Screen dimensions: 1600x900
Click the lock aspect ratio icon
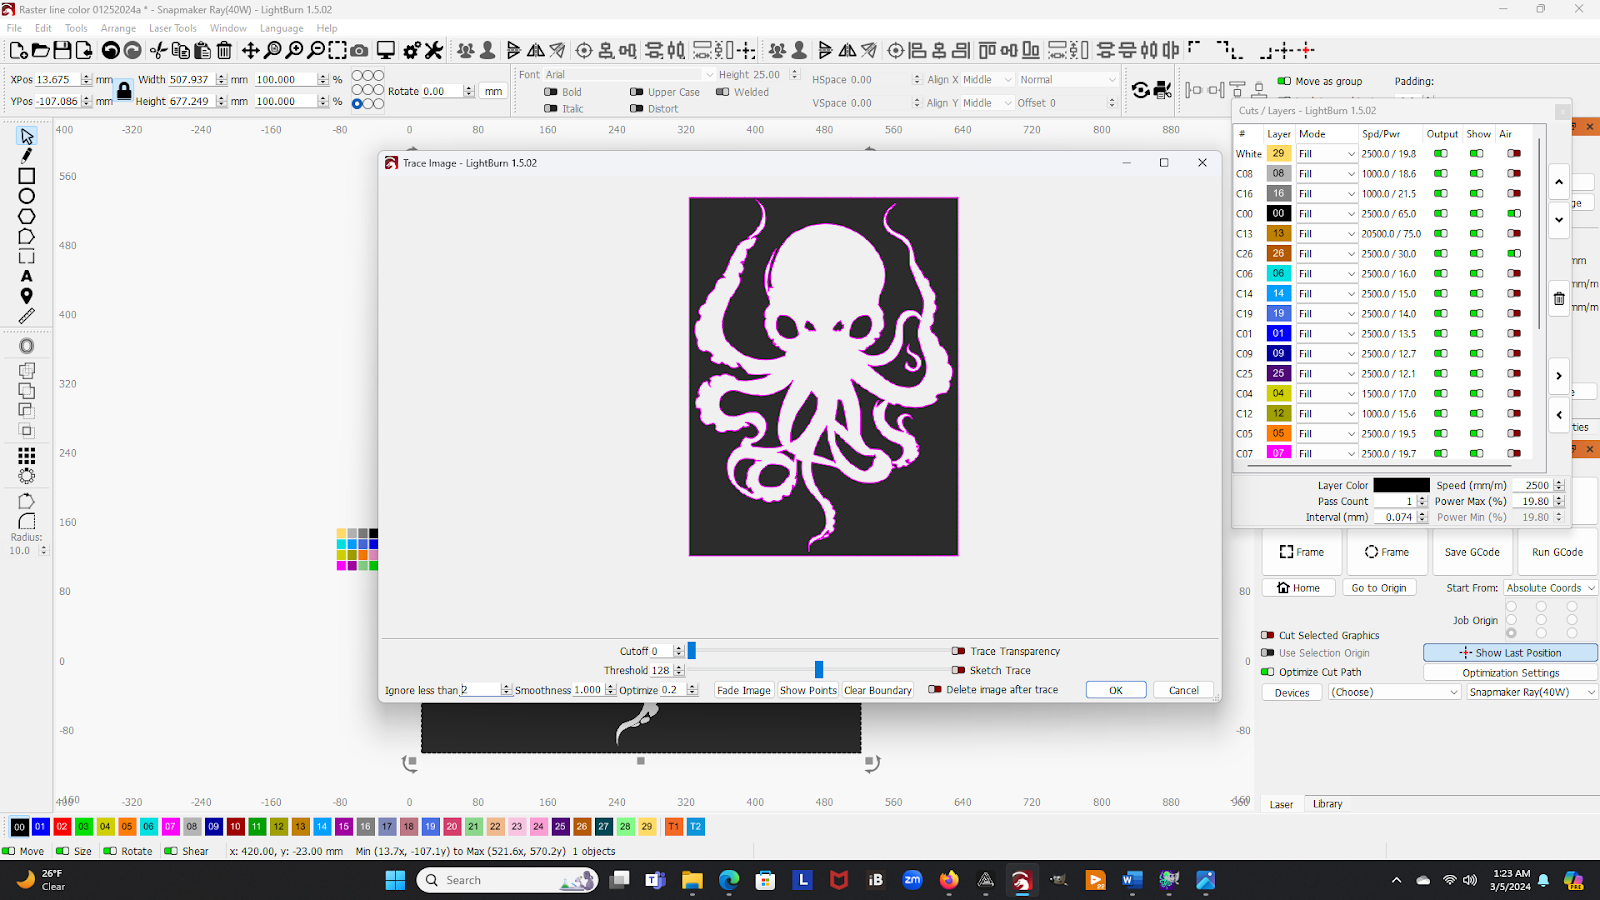coord(124,90)
